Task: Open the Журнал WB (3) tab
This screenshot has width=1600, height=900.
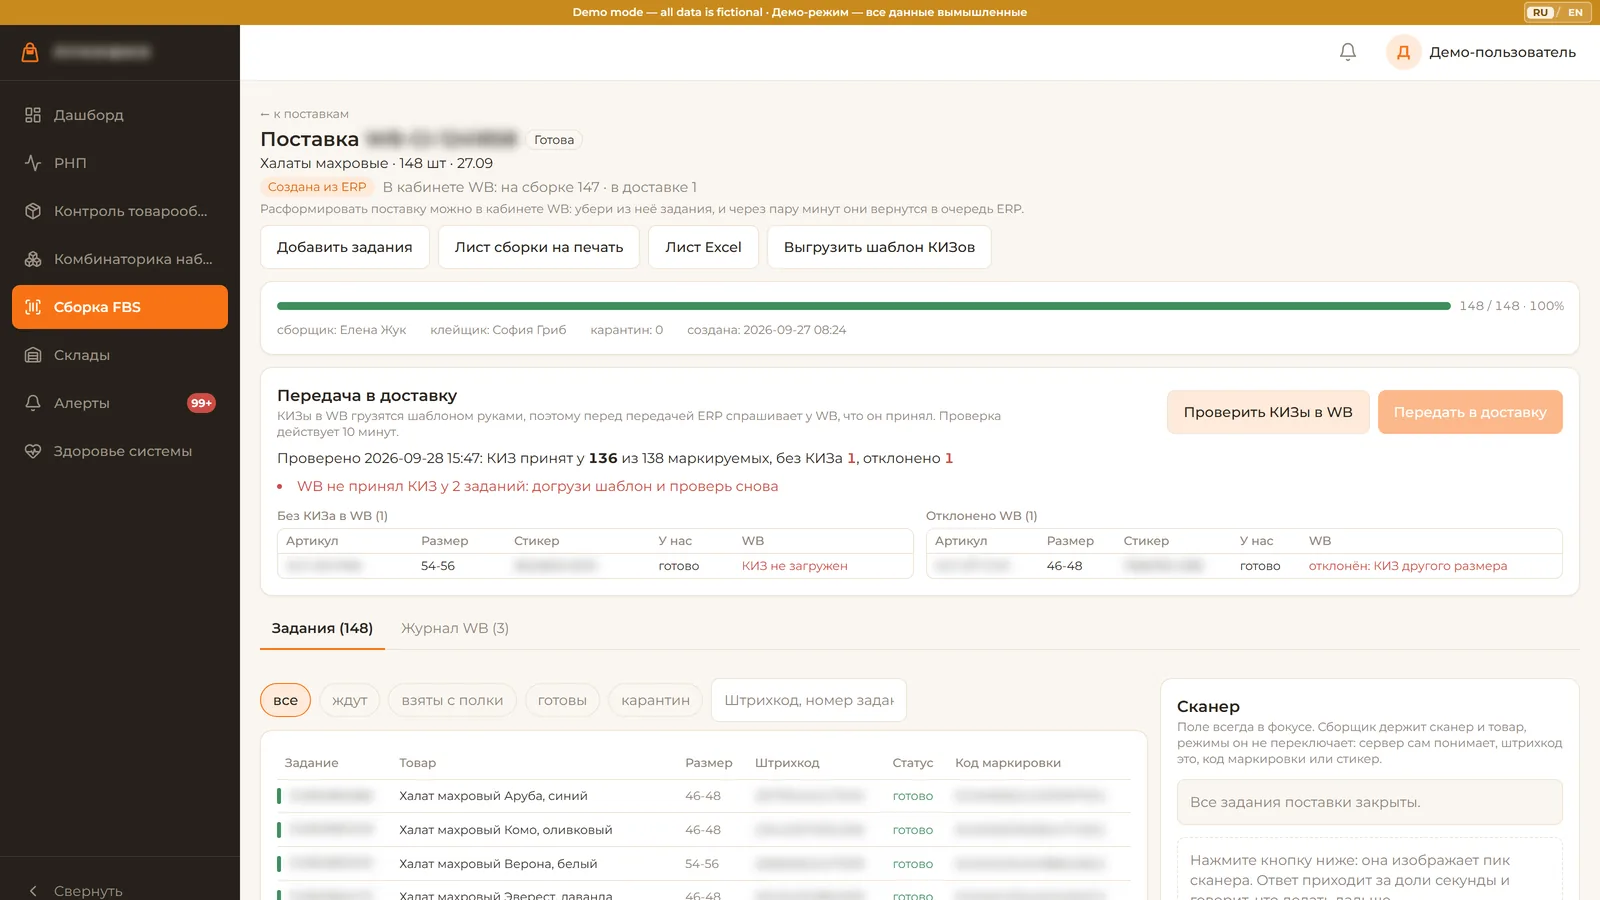Action: click(455, 628)
